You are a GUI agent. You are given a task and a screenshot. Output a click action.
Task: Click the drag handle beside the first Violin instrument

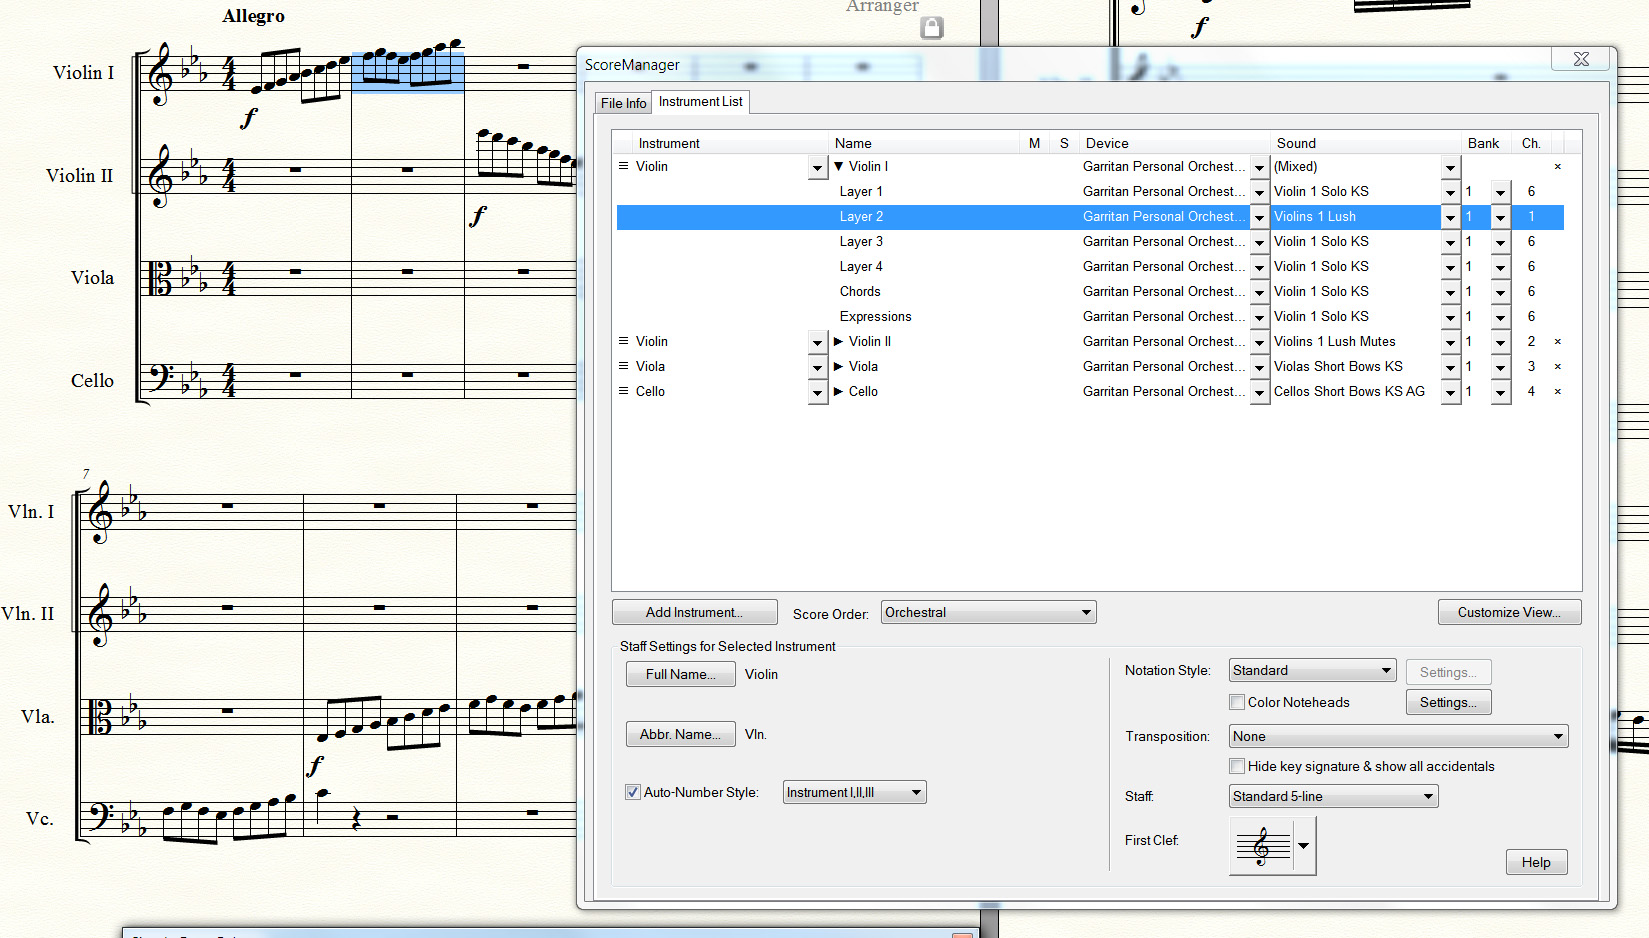pos(623,166)
